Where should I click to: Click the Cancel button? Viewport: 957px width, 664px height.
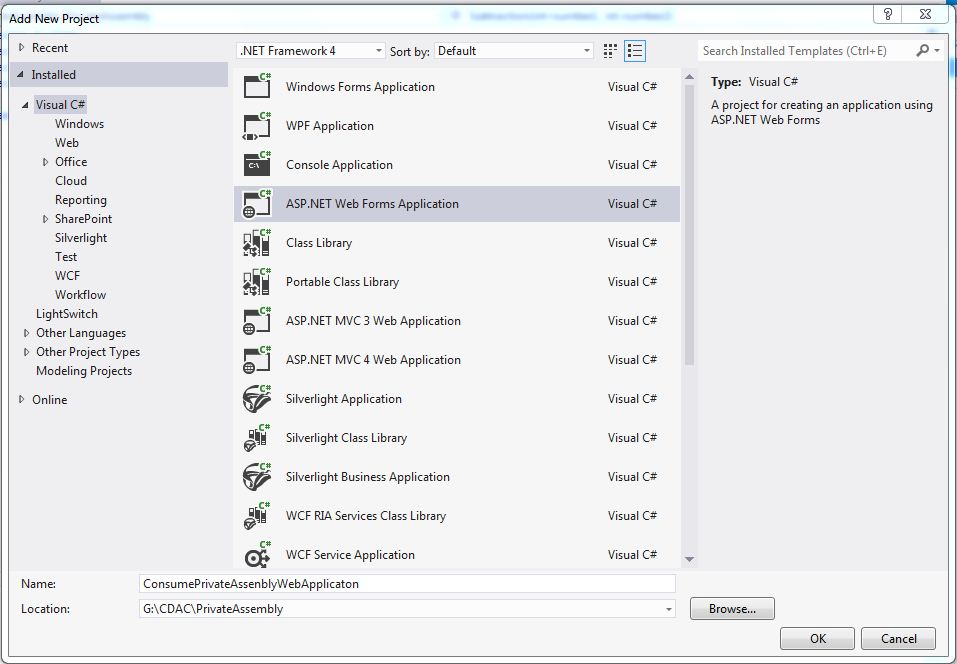point(898,638)
